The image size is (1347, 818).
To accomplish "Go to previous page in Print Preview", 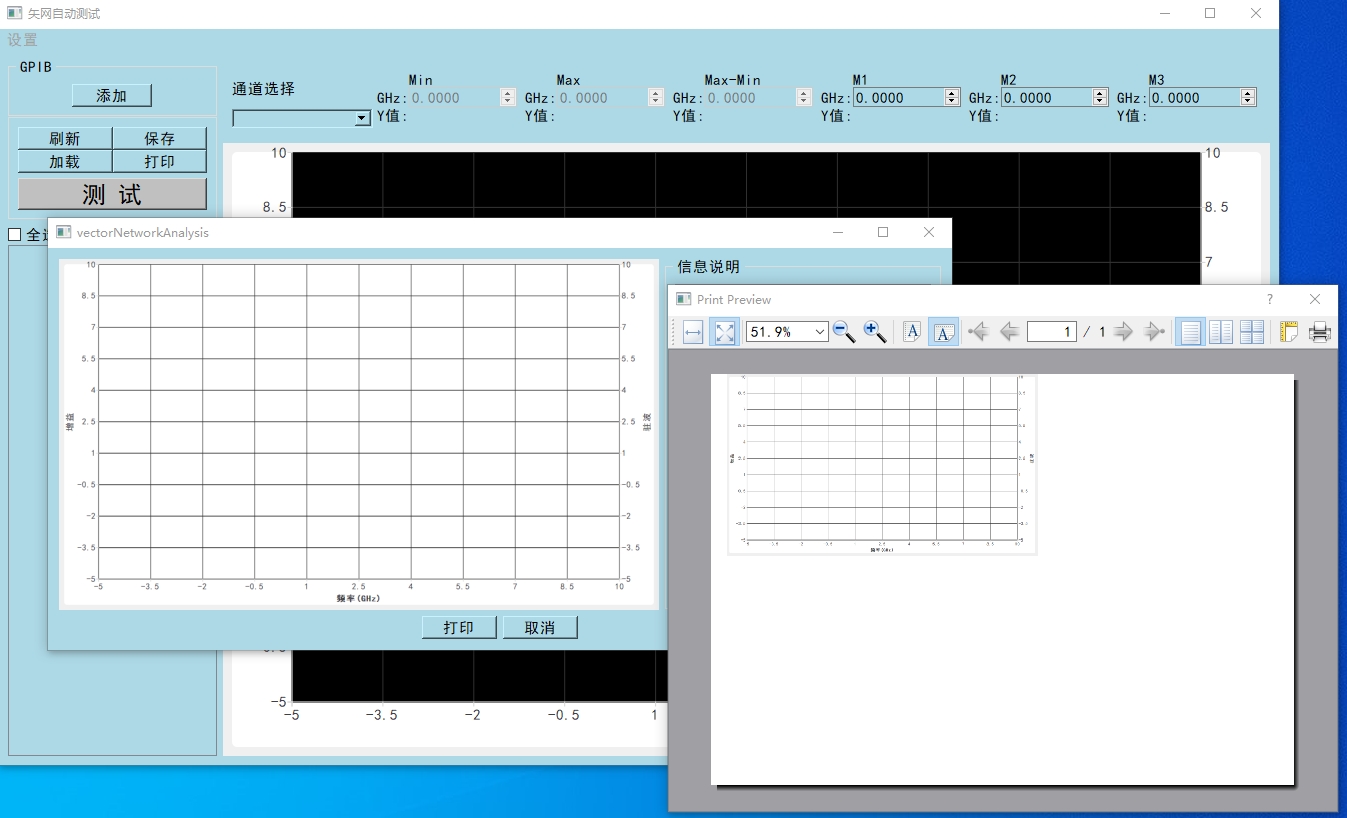I will (x=1009, y=332).
